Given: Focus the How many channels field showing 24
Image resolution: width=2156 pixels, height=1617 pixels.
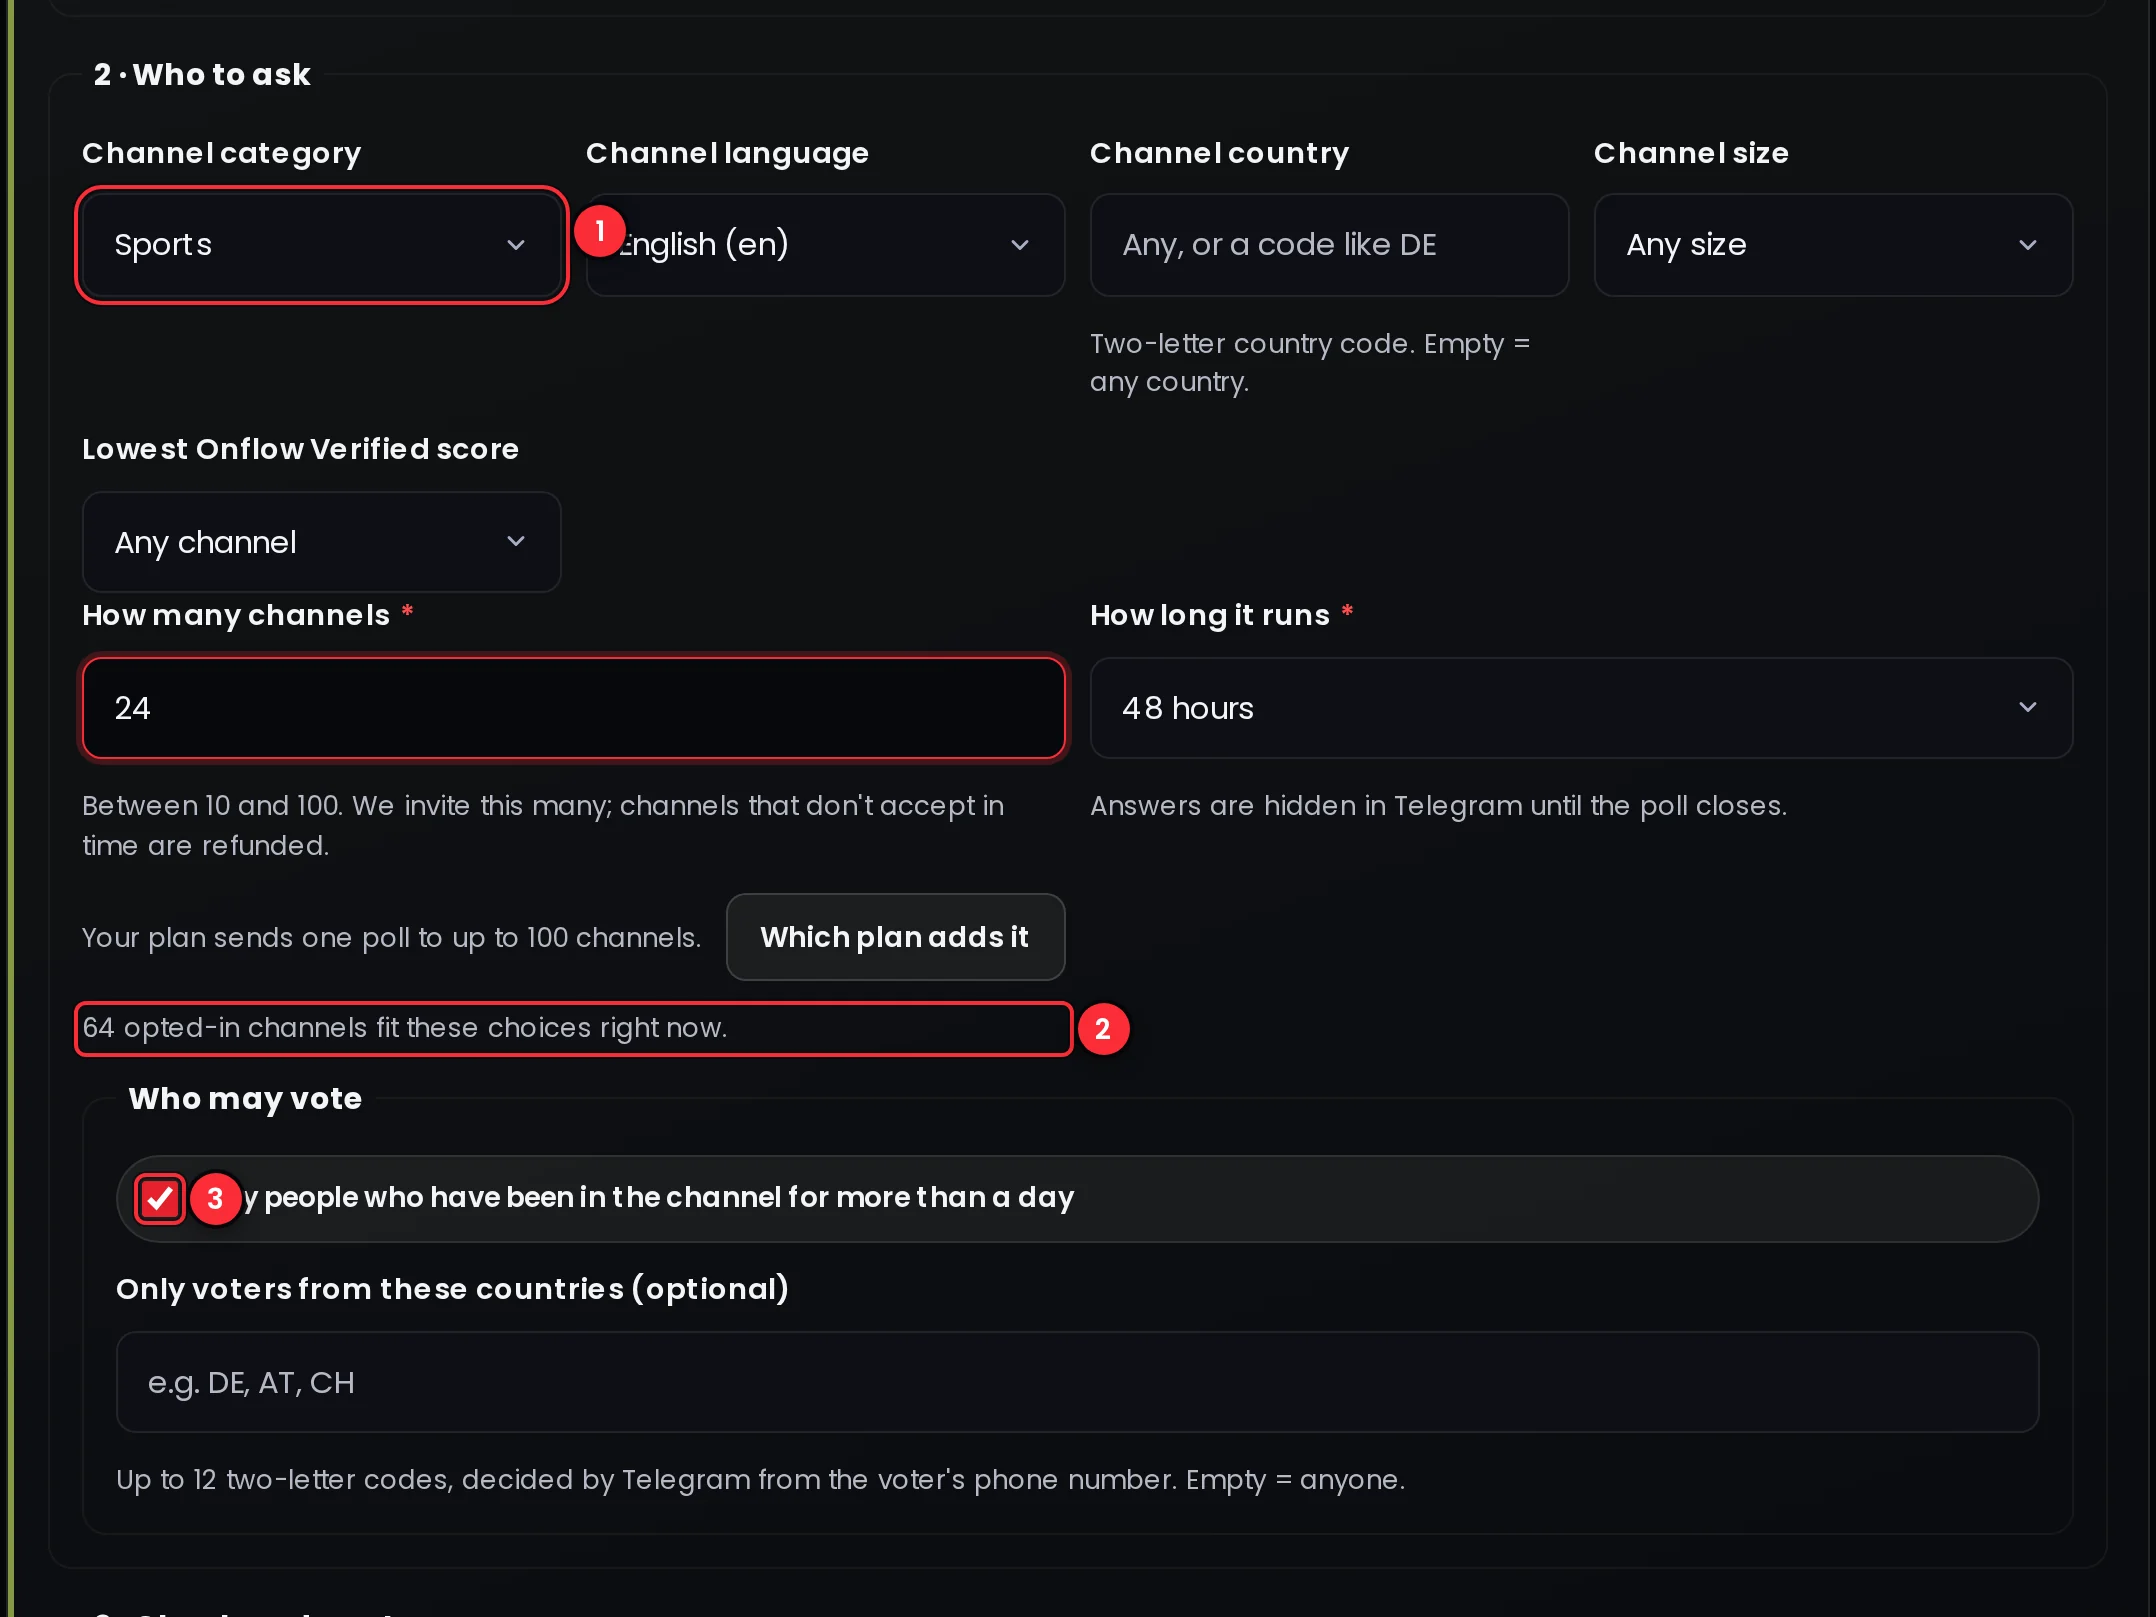Looking at the screenshot, I should coord(574,708).
